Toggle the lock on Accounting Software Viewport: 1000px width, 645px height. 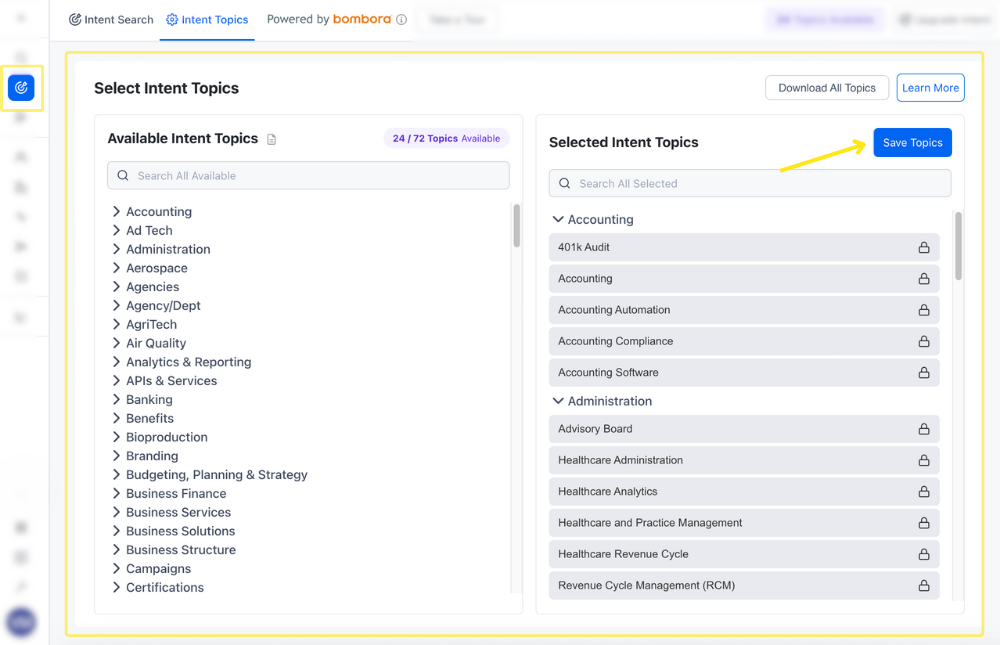pyautogui.click(x=922, y=372)
